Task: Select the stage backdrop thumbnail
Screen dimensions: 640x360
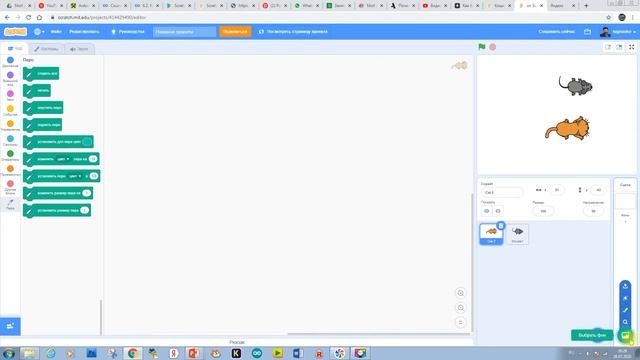Action: coord(625,201)
